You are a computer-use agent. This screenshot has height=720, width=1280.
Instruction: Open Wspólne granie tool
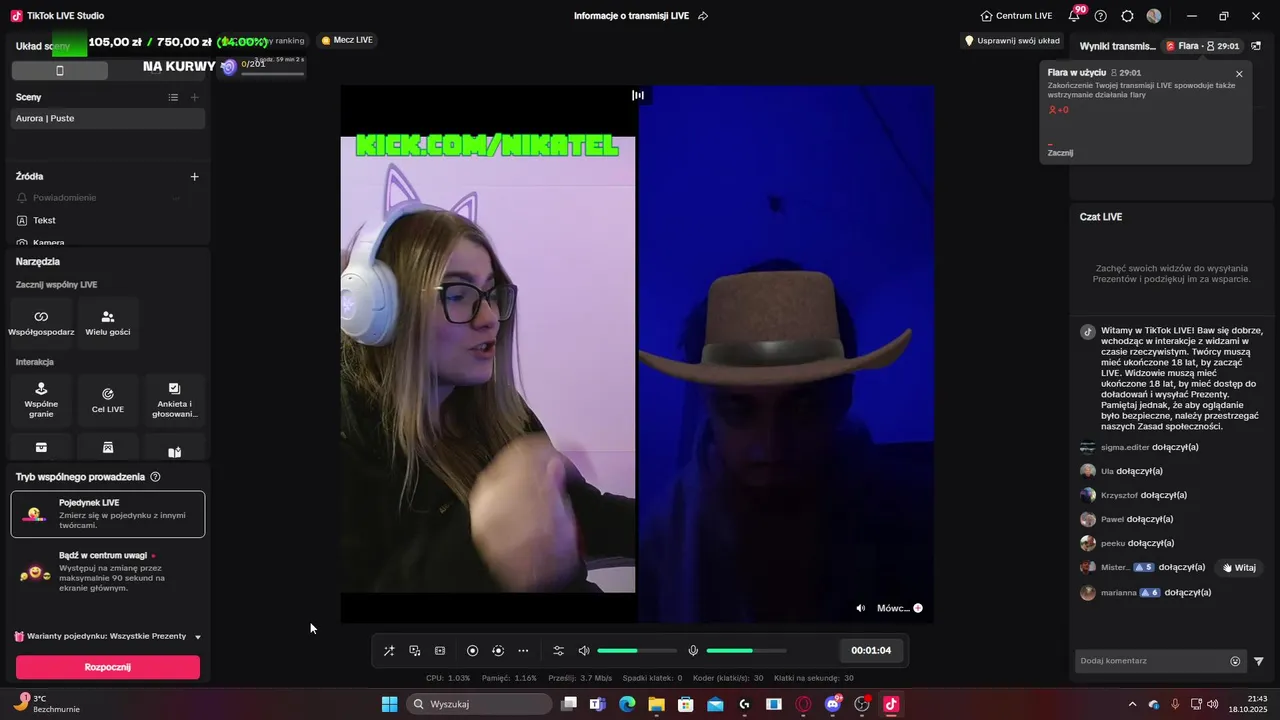pyautogui.click(x=41, y=400)
